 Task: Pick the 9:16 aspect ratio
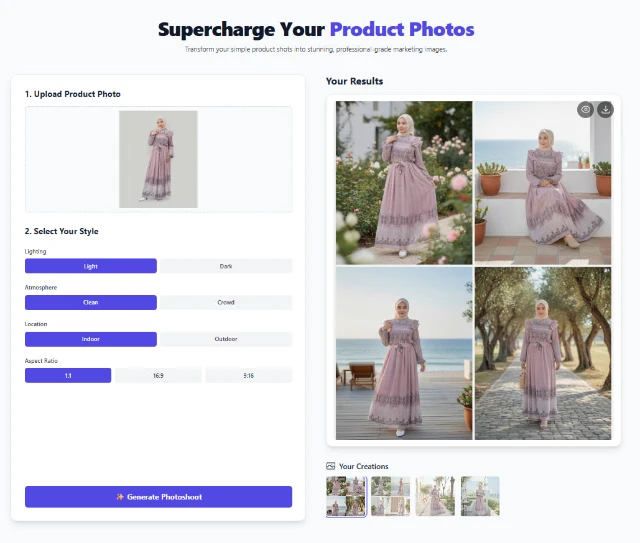pyautogui.click(x=248, y=375)
